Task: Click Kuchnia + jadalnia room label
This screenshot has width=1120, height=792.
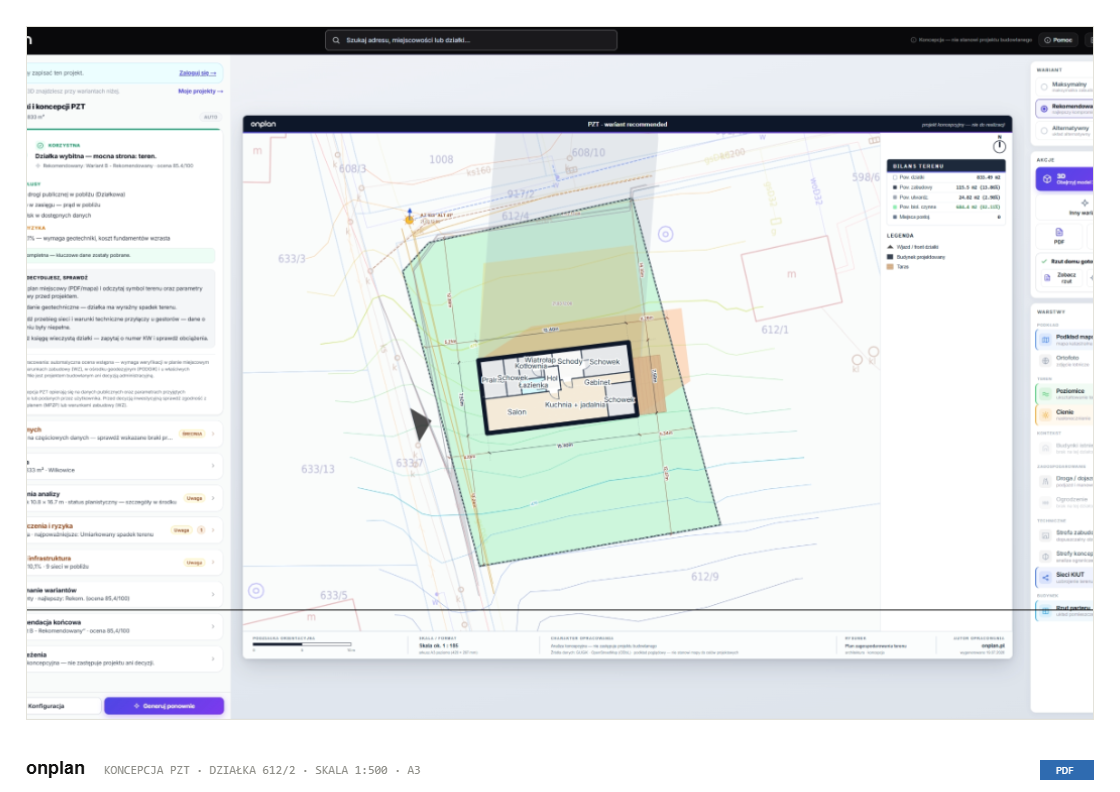Action: pyautogui.click(x=576, y=404)
